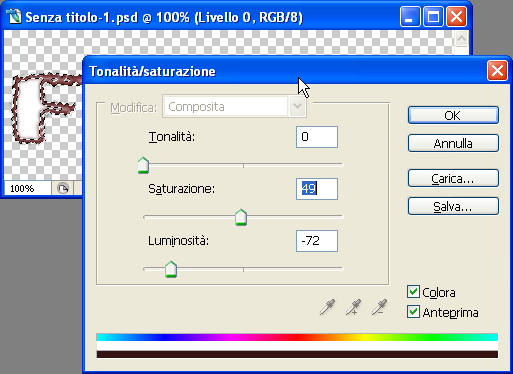Click the Tonalità value field

tap(317, 137)
